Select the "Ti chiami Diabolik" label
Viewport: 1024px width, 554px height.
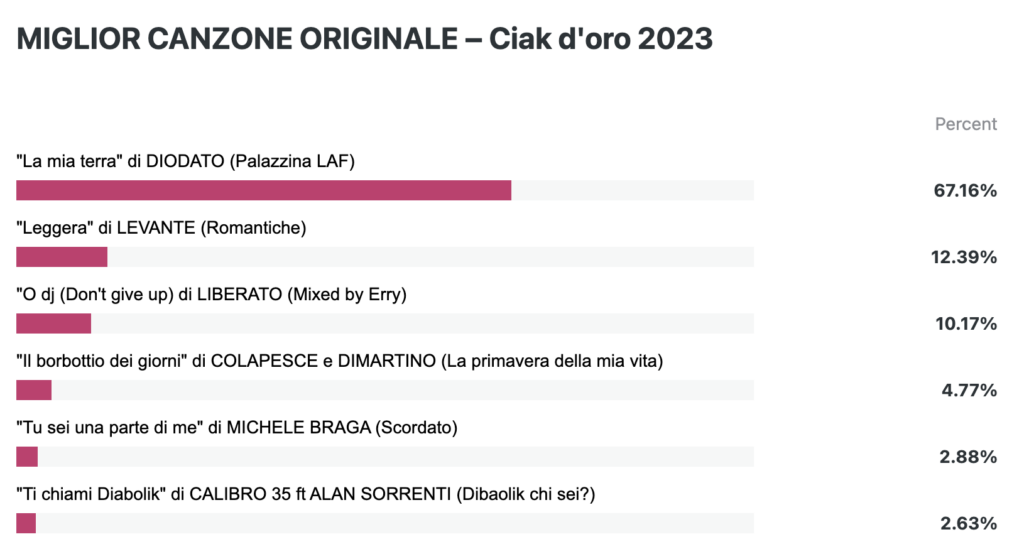click(306, 495)
